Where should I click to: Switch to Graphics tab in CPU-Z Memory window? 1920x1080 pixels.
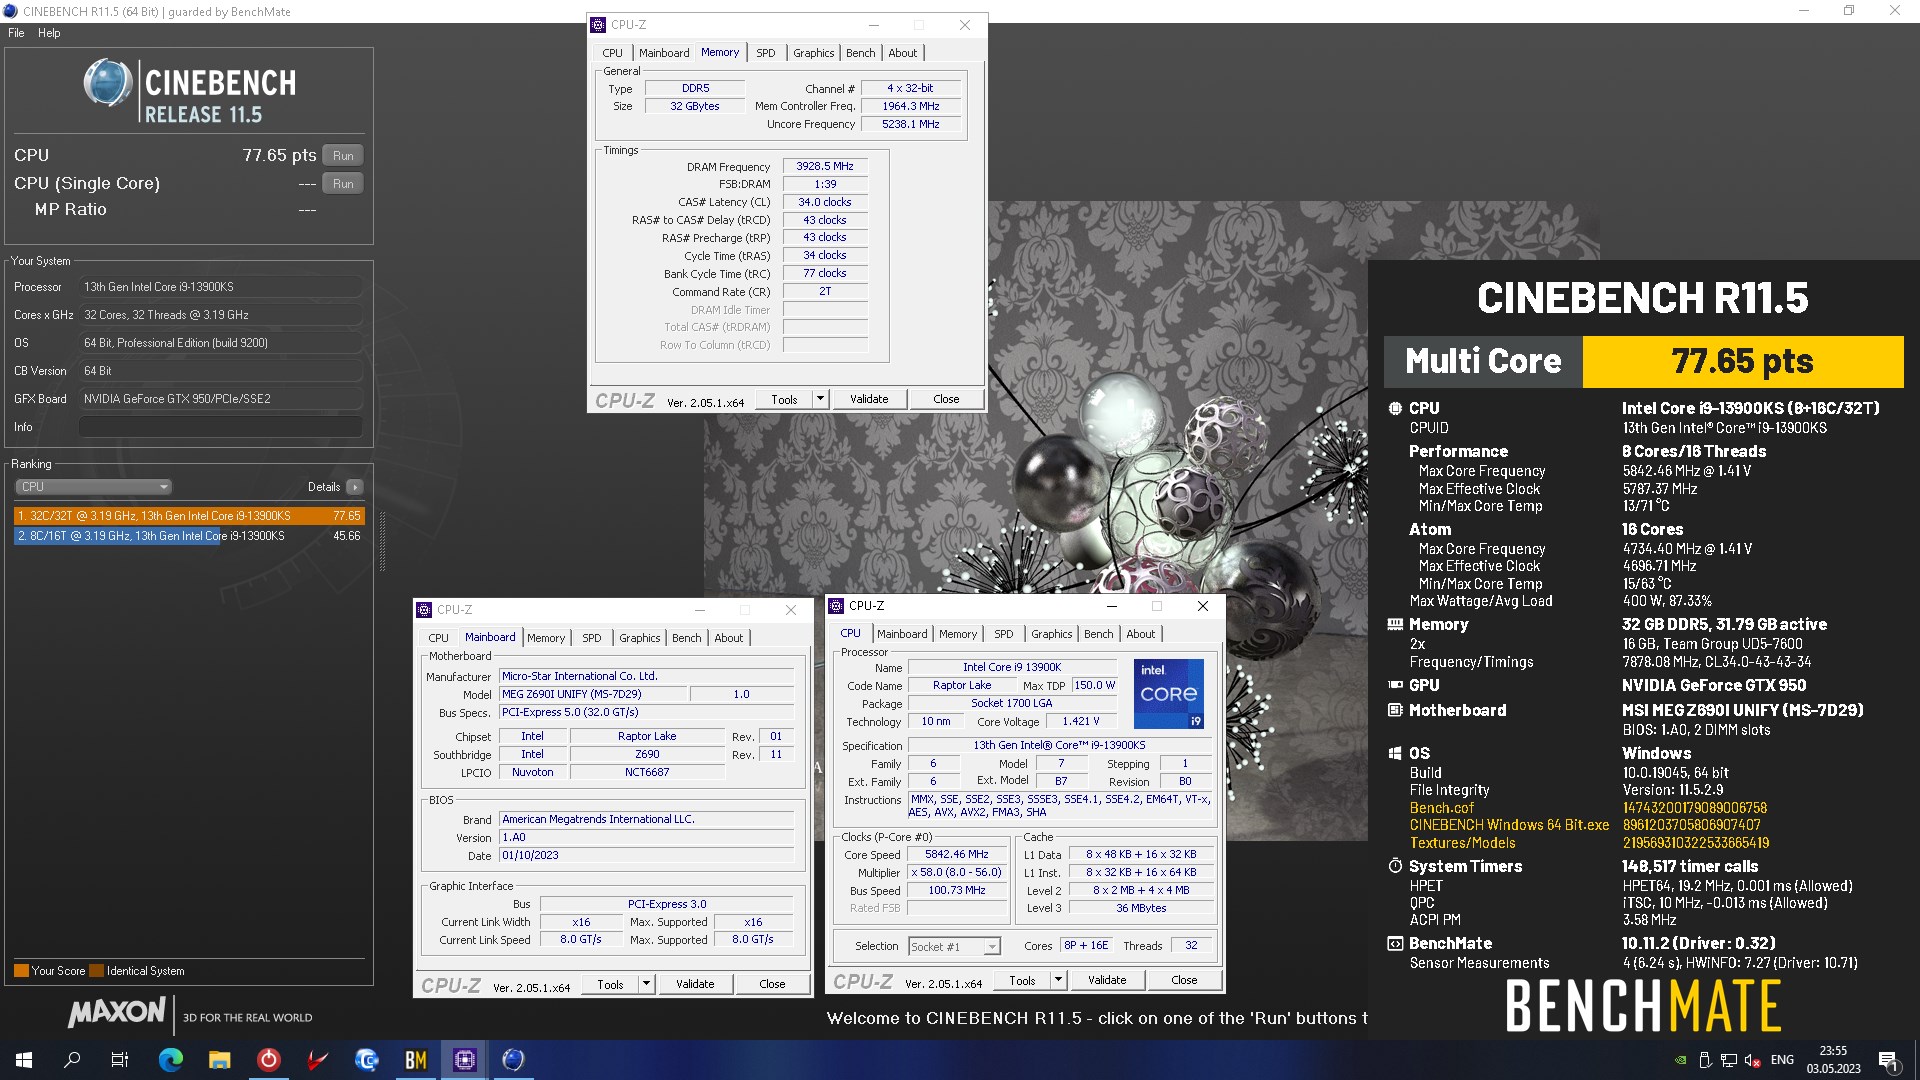coord(813,53)
